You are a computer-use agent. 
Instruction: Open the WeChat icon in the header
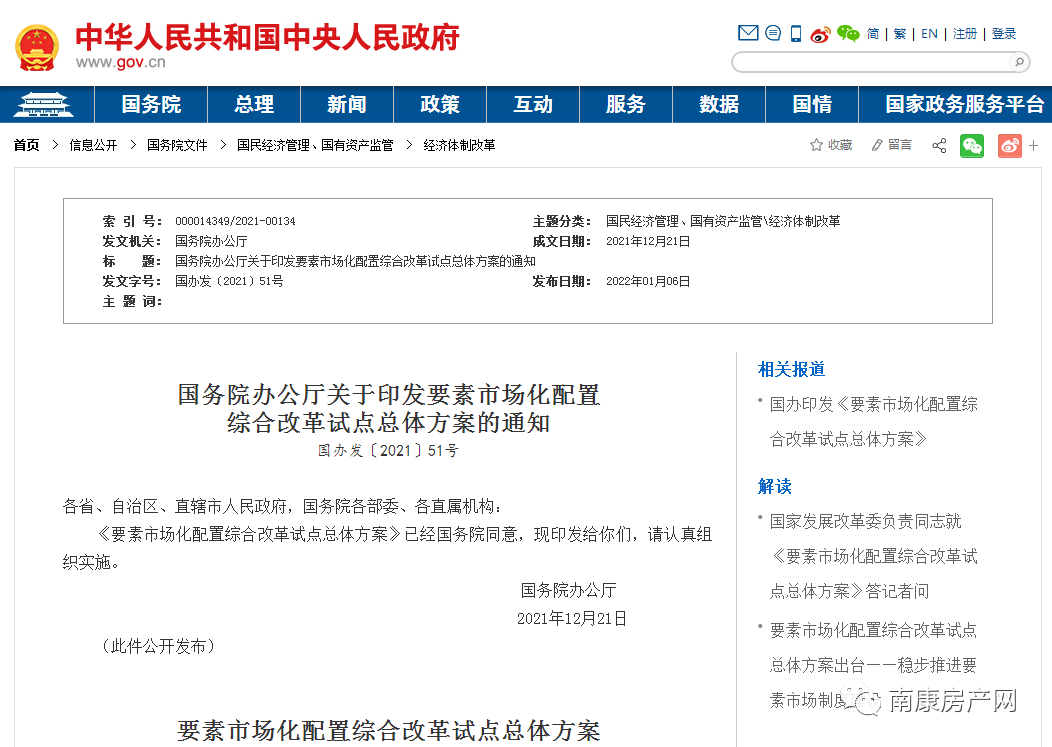coord(848,33)
